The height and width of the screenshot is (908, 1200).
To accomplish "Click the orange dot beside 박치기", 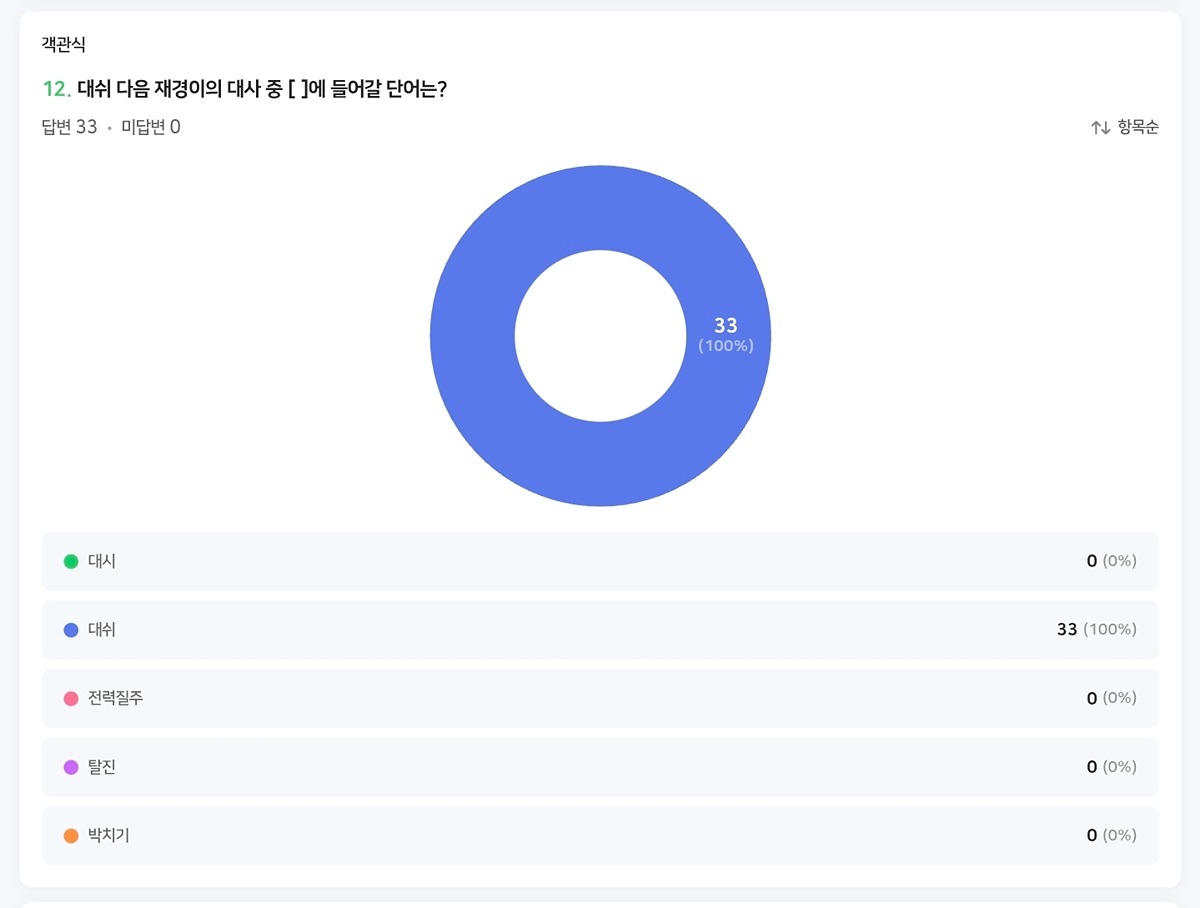I will (x=71, y=836).
